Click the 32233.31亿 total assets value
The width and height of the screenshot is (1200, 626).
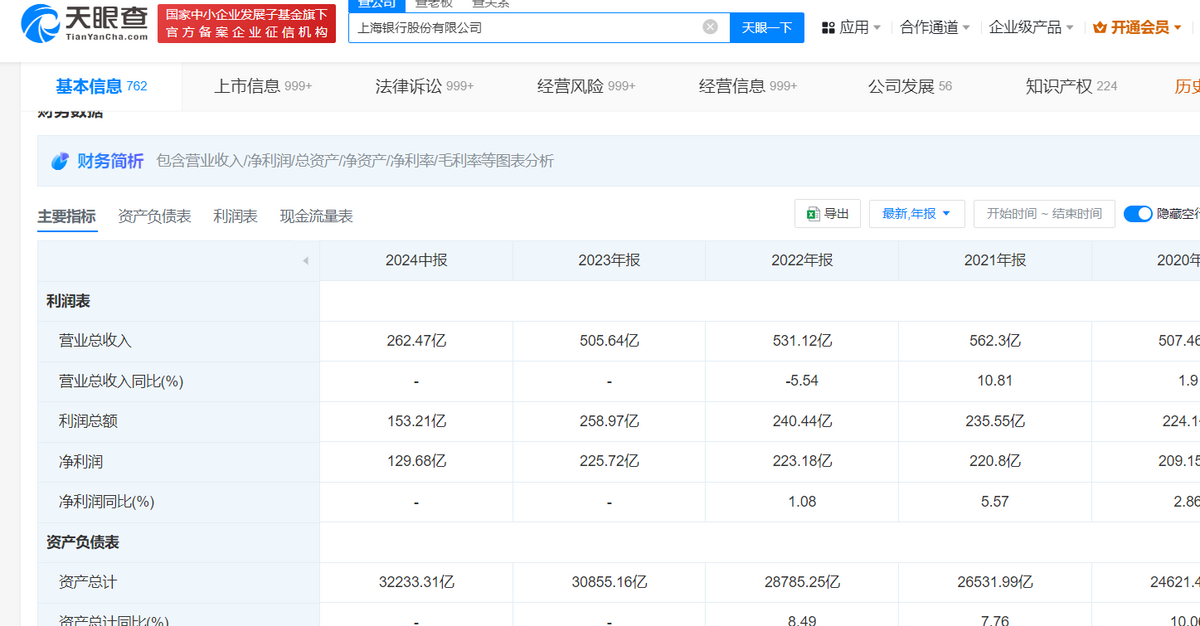click(416, 581)
